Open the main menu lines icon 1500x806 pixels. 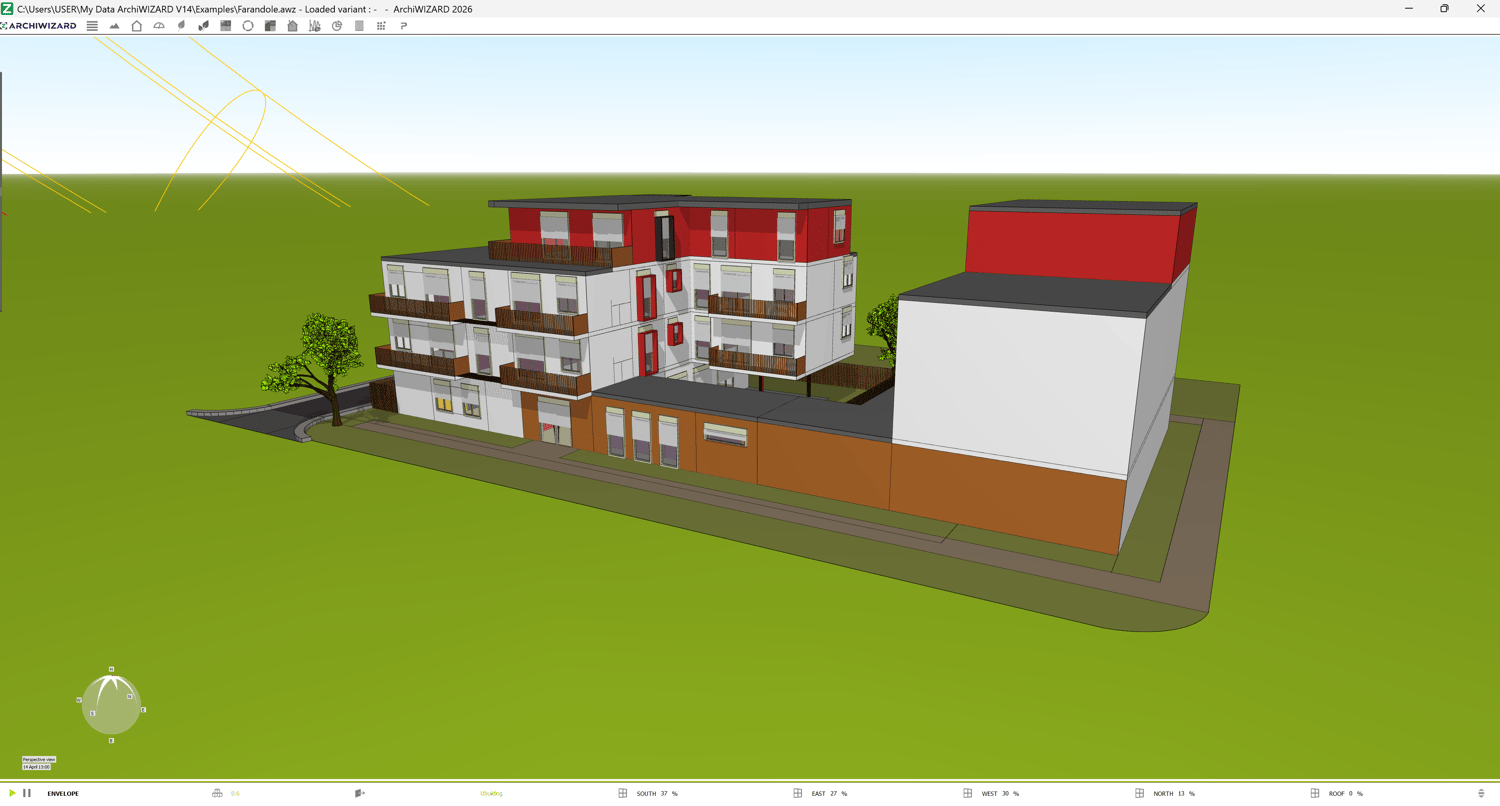click(x=92, y=26)
